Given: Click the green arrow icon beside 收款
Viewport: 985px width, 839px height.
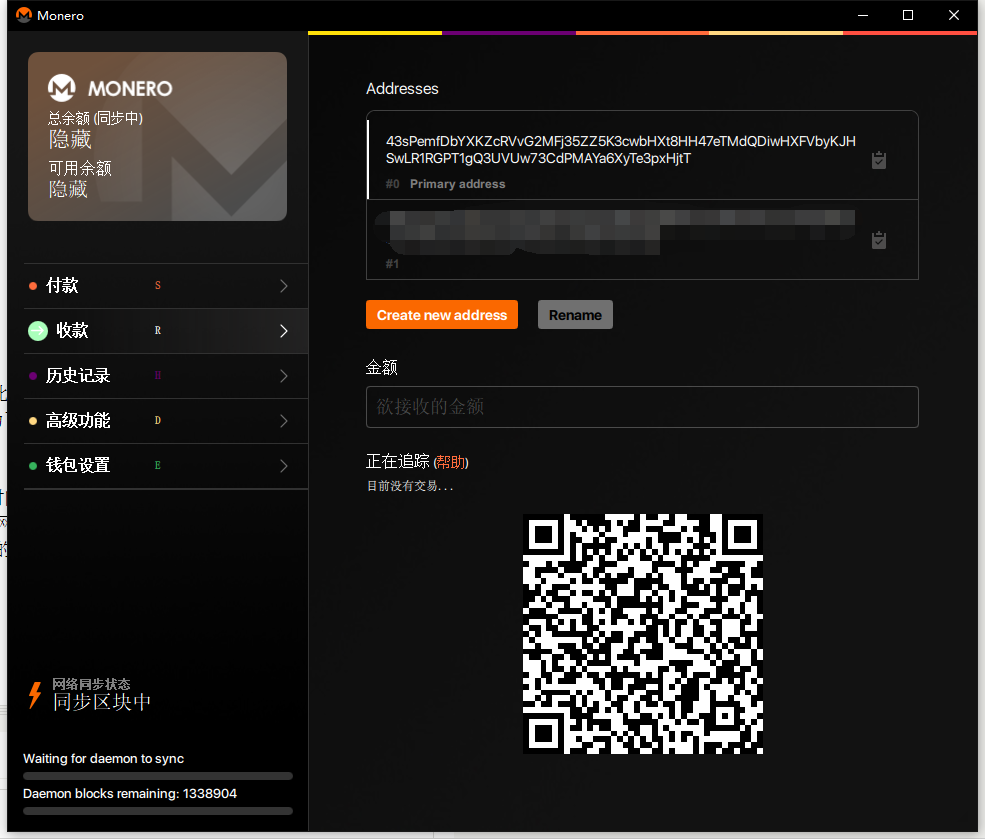Looking at the screenshot, I should (x=38, y=330).
